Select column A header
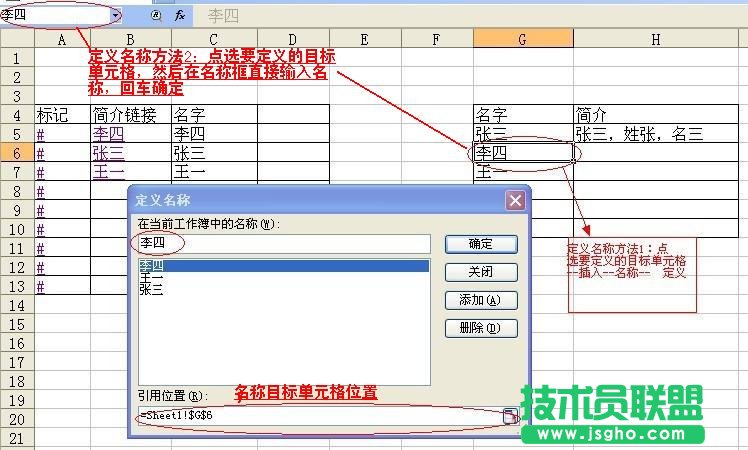 pos(62,39)
